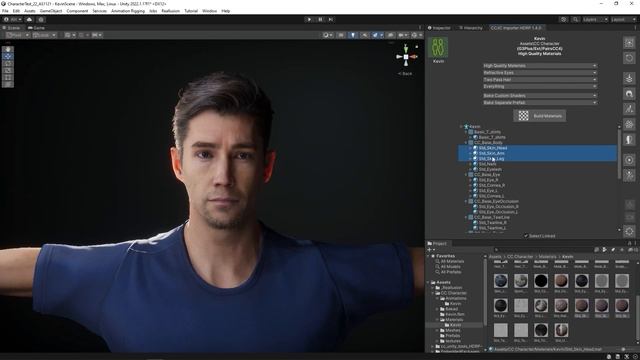Open the scene draw mode dropdown
The image size is (640, 360).
328,35
